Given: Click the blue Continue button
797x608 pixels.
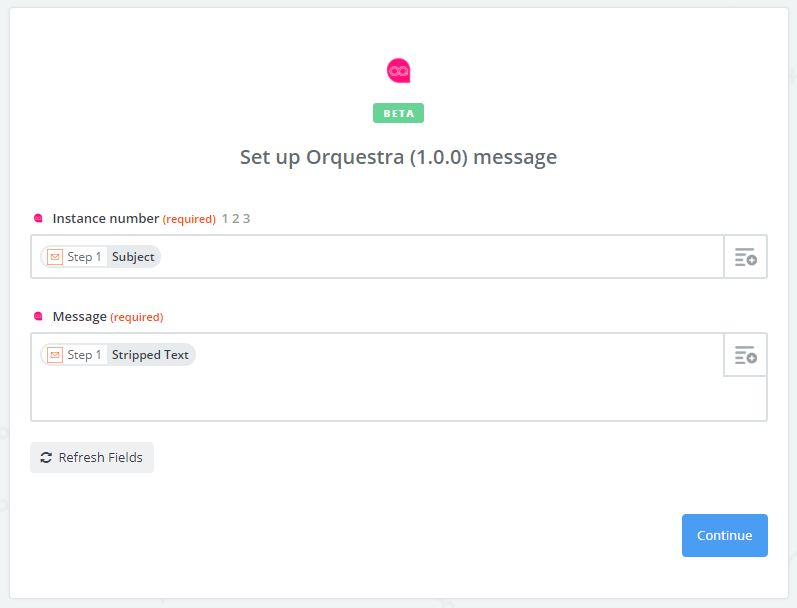Looking at the screenshot, I should click(x=725, y=535).
